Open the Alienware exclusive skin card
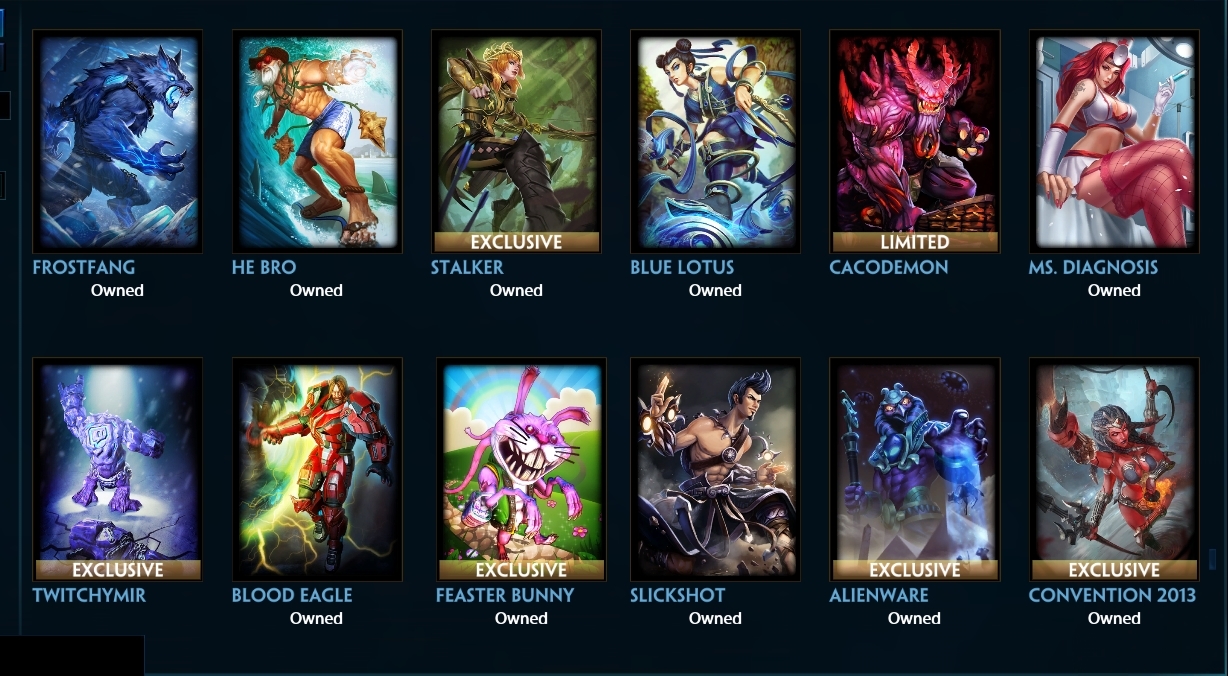1228x676 pixels. pyautogui.click(x=914, y=469)
